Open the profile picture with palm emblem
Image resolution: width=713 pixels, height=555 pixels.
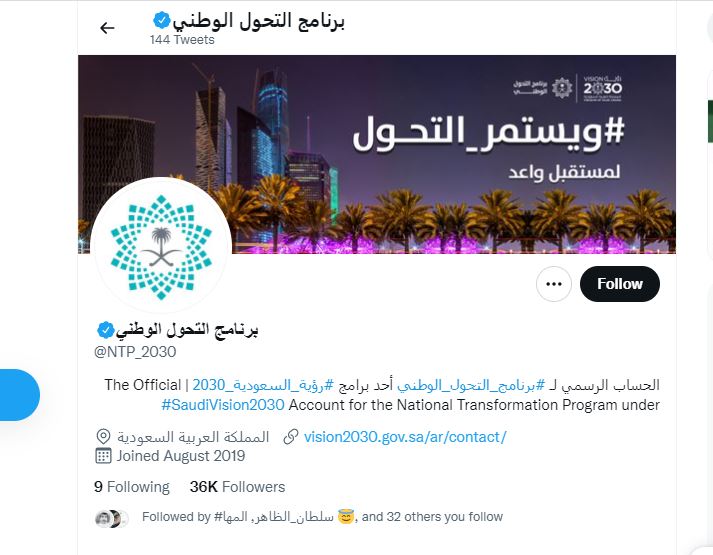[x=161, y=247]
